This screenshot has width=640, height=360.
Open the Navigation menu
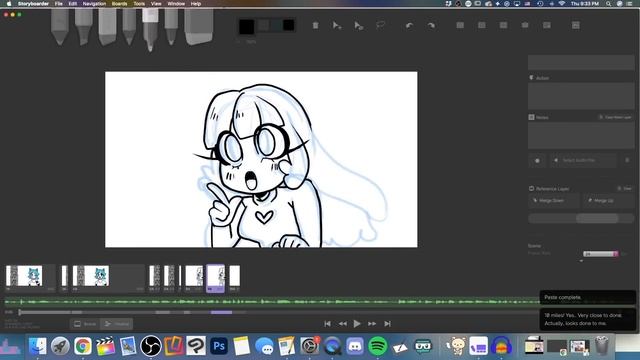94,4
